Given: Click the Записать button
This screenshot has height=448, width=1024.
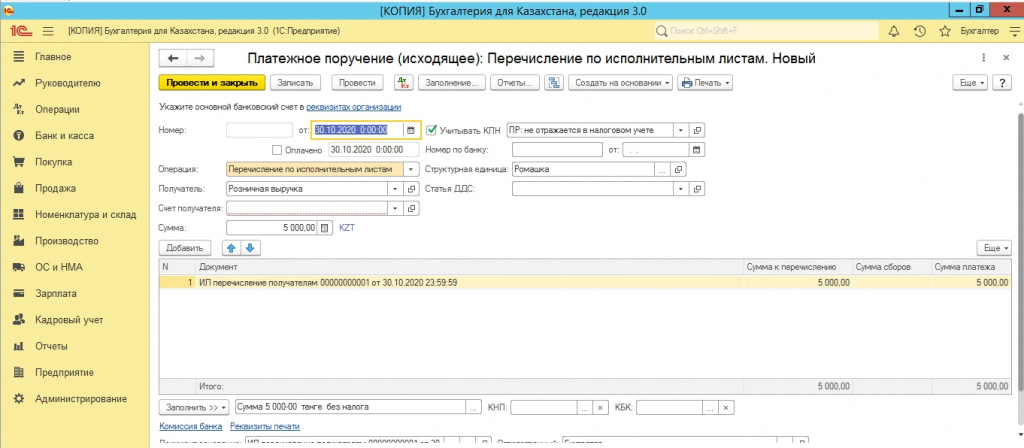Looking at the screenshot, I should coord(296,83).
